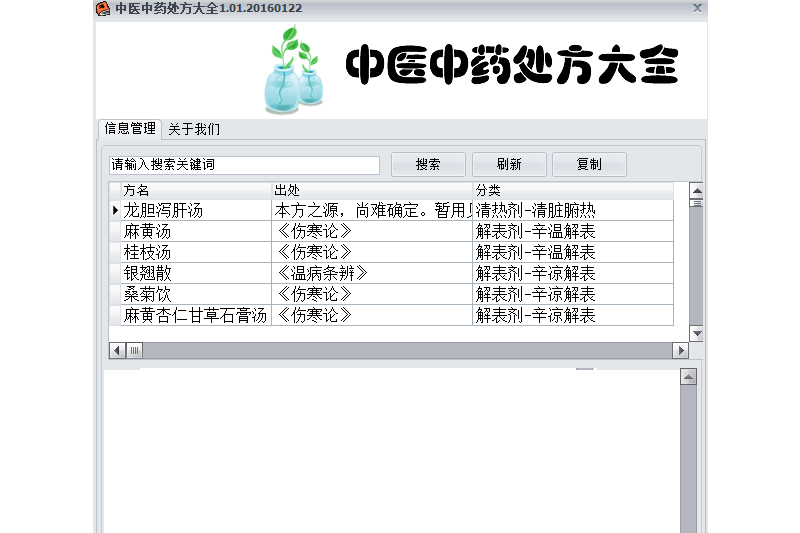Sort by the 分类 column header
Screen dimensions: 800x533
click(x=572, y=190)
